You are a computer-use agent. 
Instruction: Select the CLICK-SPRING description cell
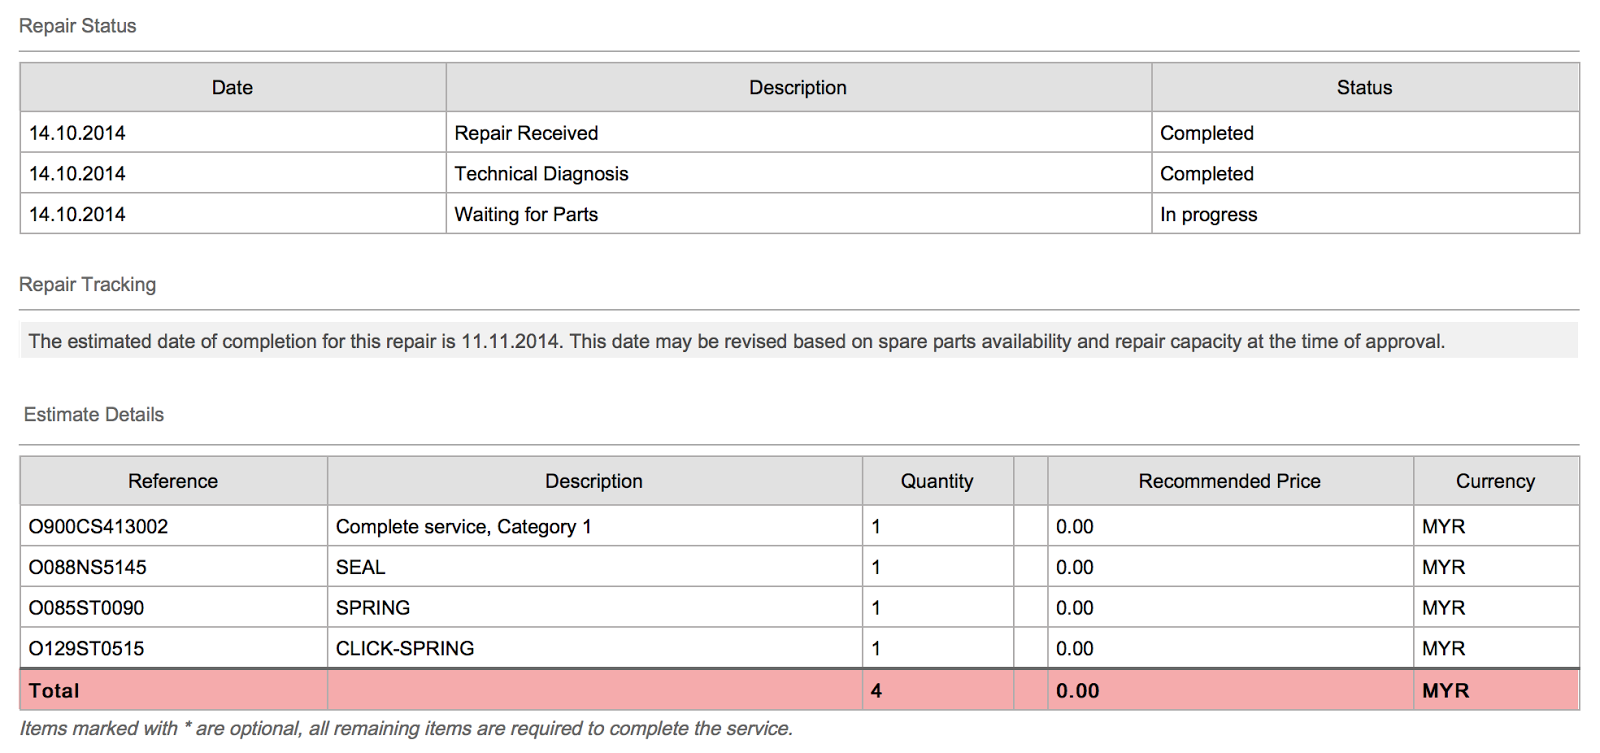pyautogui.click(x=404, y=649)
